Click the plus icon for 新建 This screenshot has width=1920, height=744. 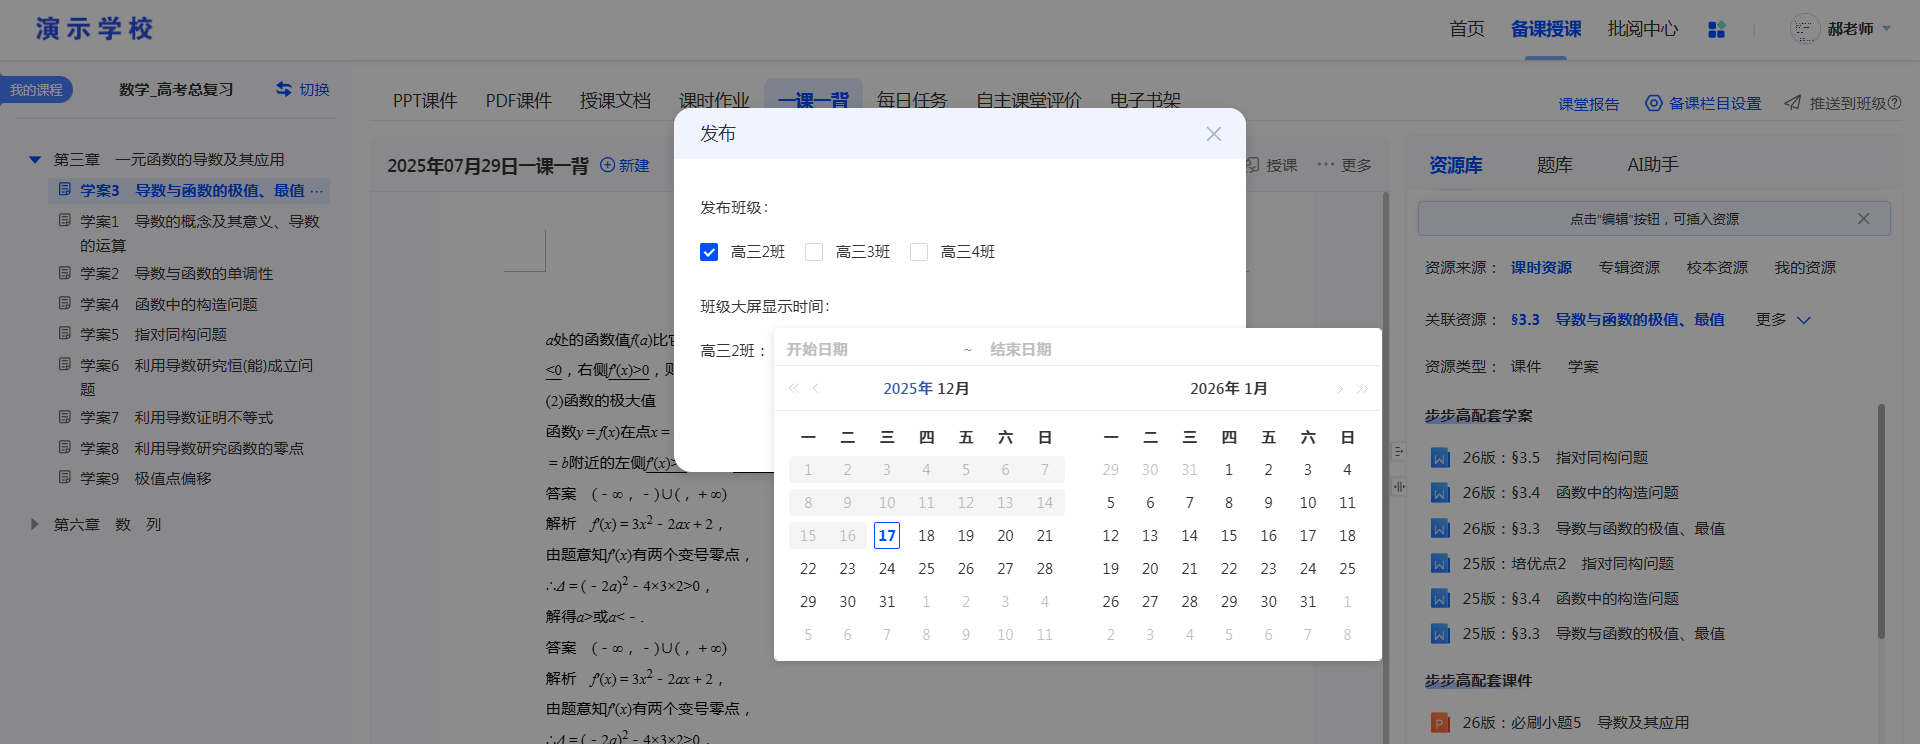[607, 165]
